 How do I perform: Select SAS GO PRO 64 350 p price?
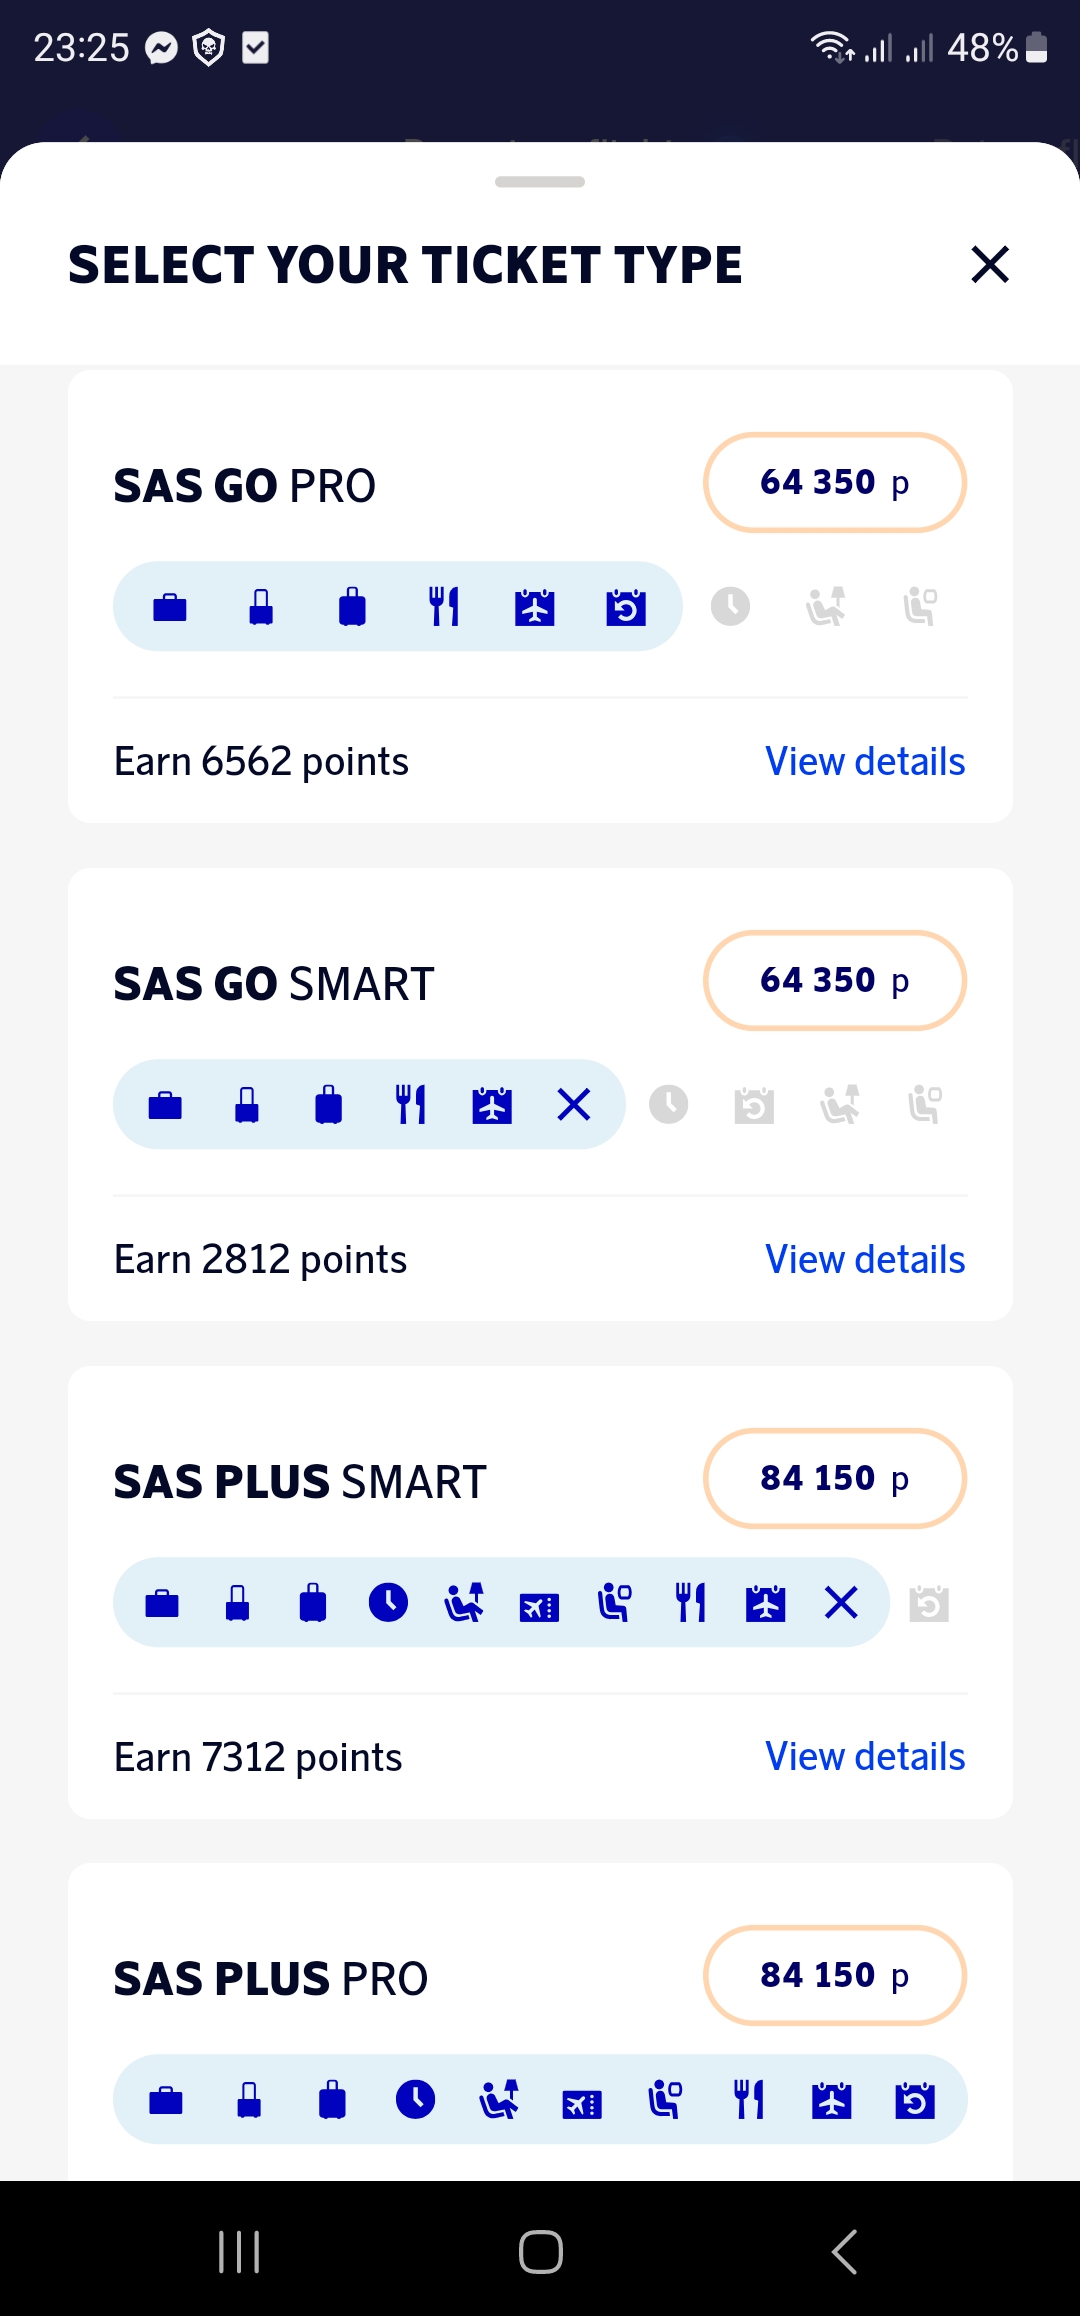[x=834, y=482]
